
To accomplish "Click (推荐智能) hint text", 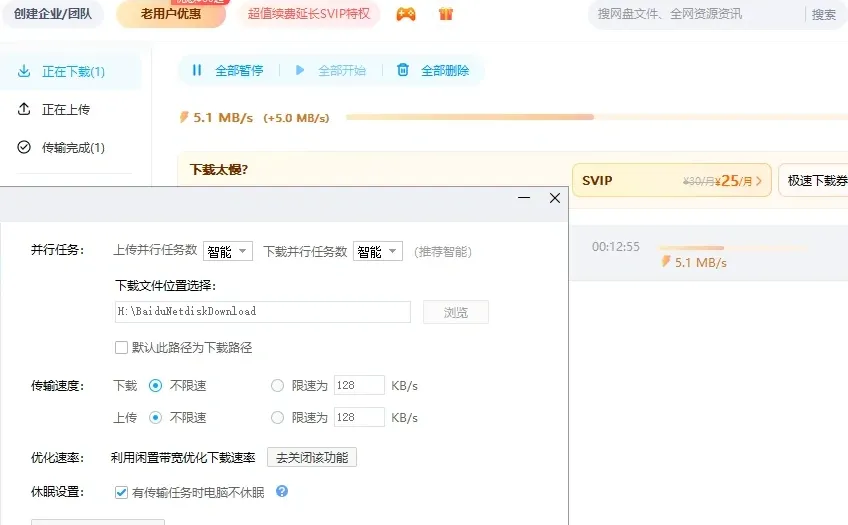I will 443,251.
